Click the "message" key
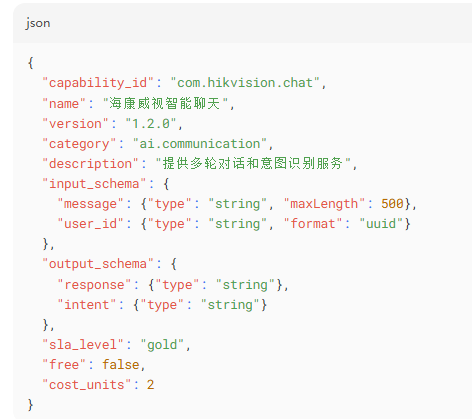Viewport: 472px width, 419px height. [90, 204]
